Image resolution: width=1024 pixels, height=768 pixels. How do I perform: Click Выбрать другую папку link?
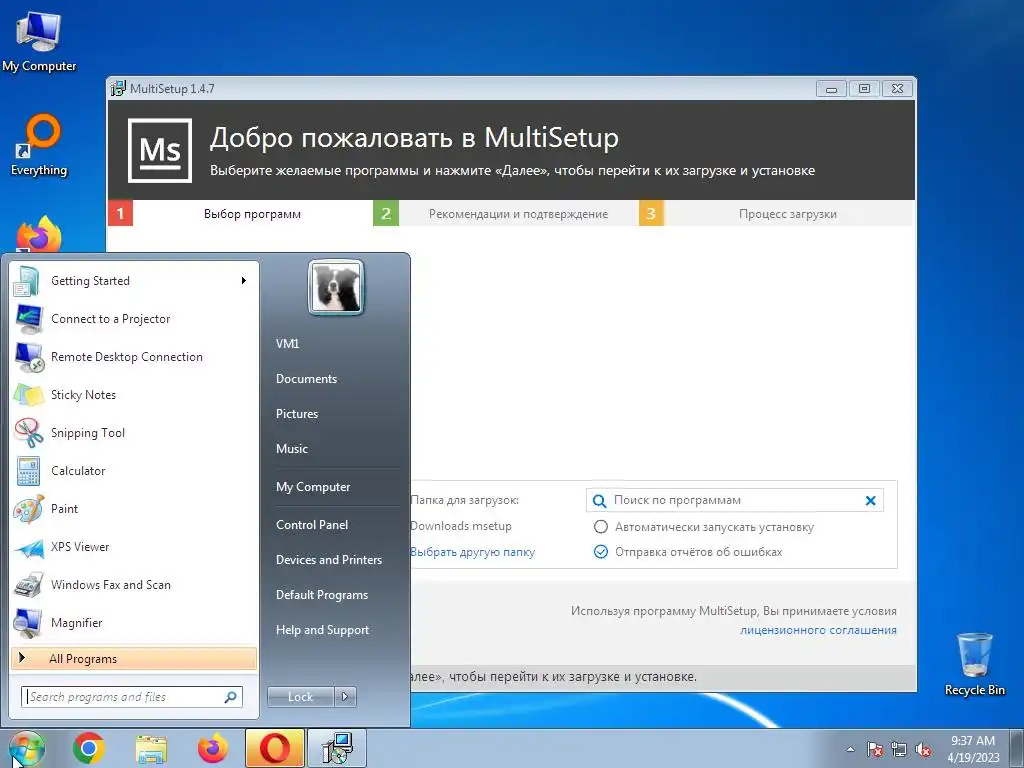pos(472,552)
